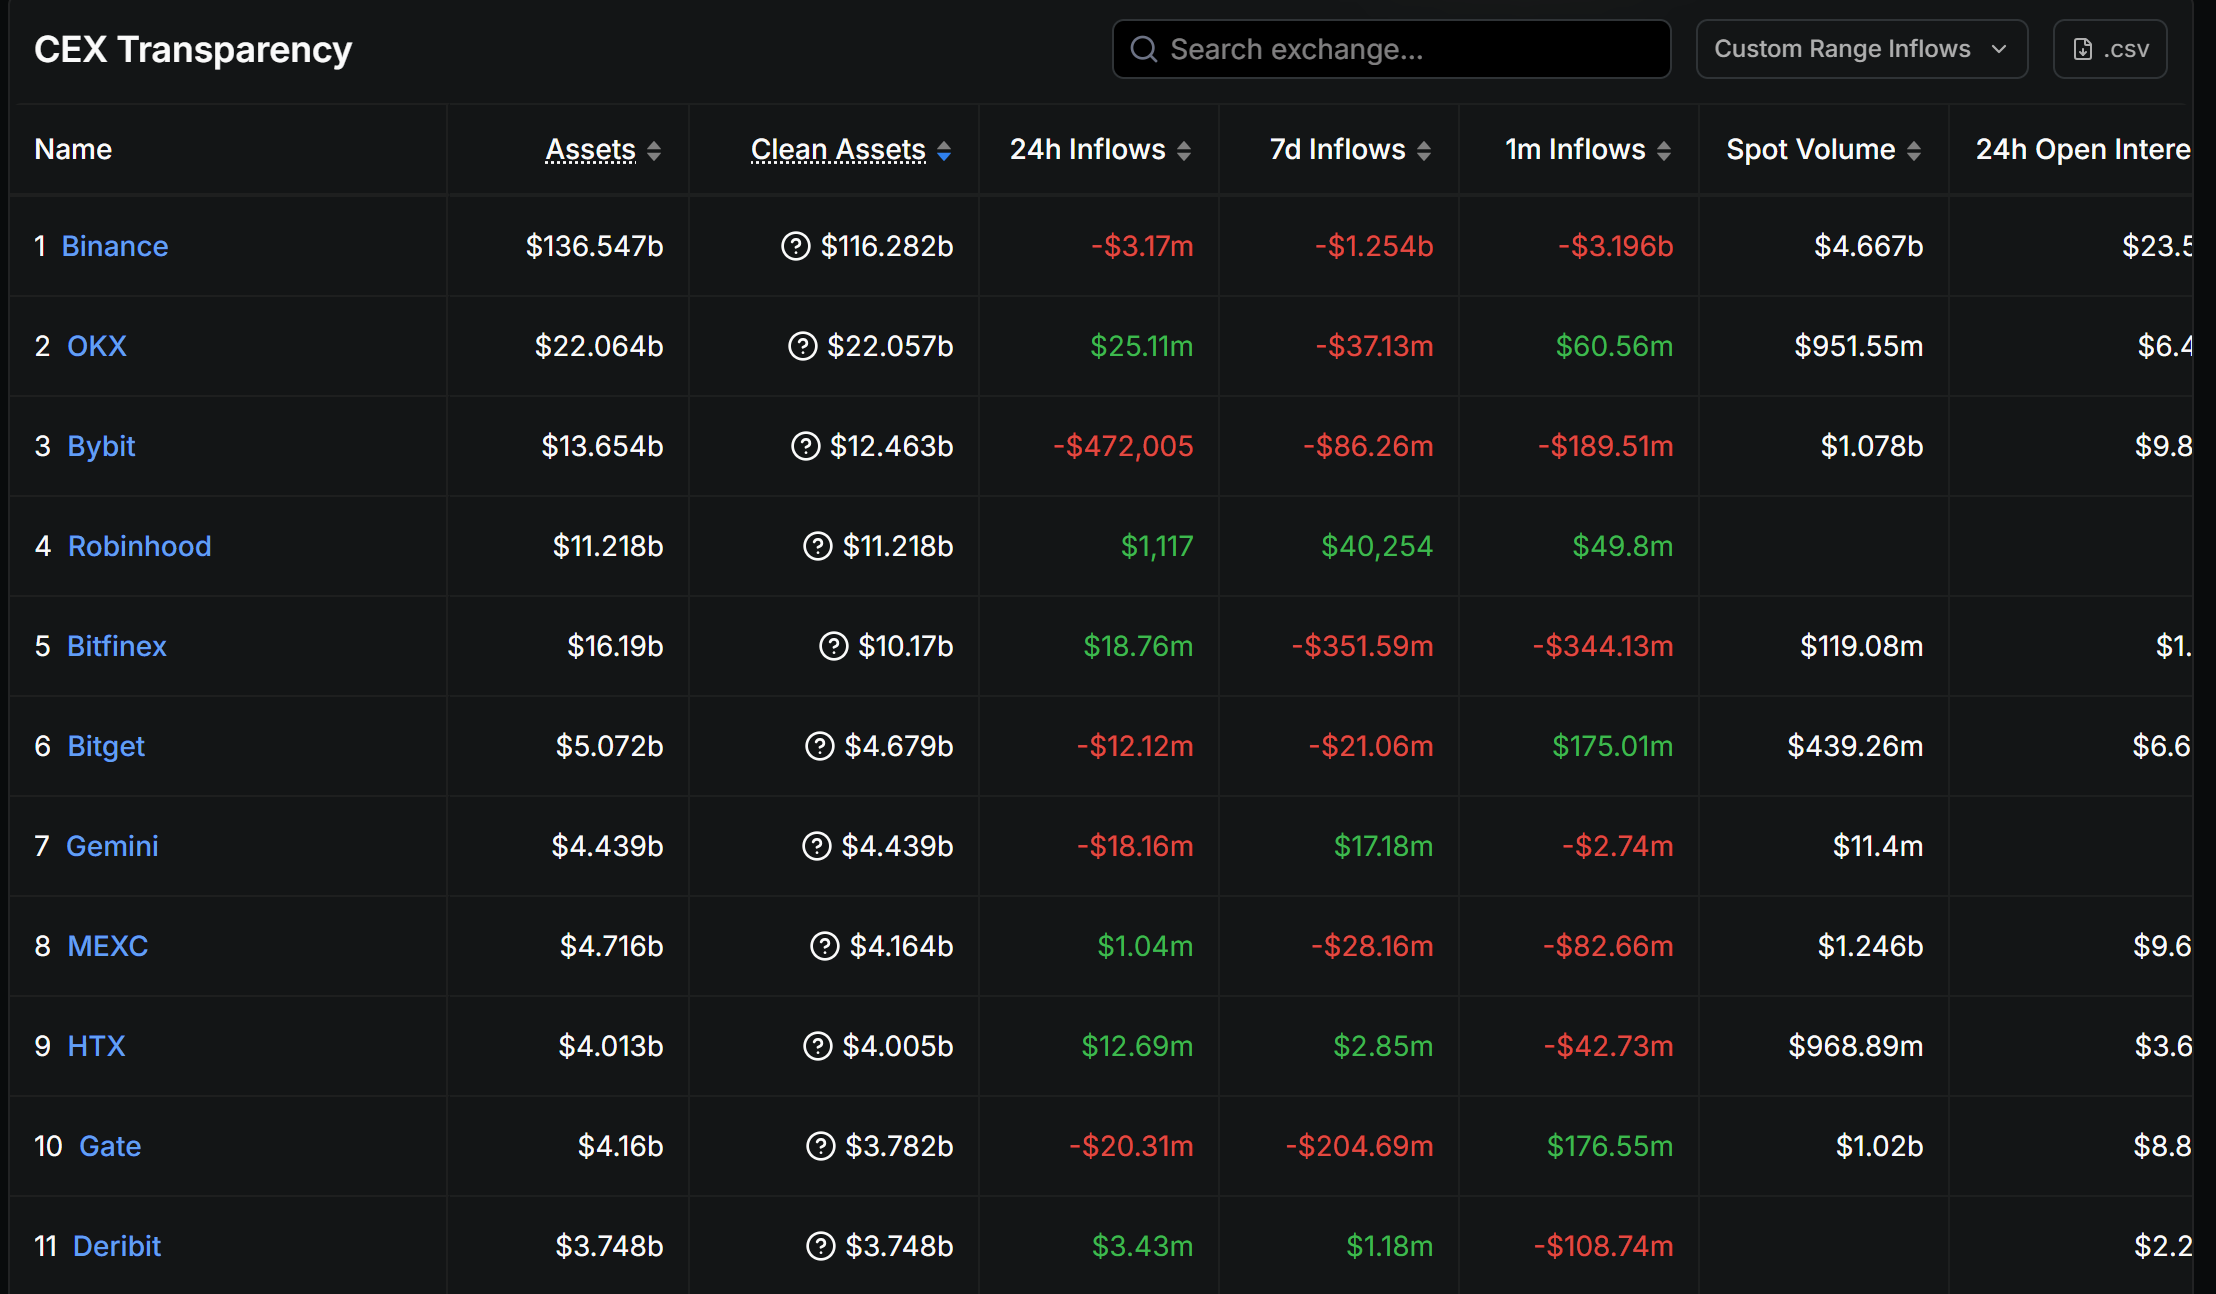Viewport: 2216px width, 1294px height.
Task: Open the Bitget exchange link
Action: pyautogui.click(x=106, y=746)
